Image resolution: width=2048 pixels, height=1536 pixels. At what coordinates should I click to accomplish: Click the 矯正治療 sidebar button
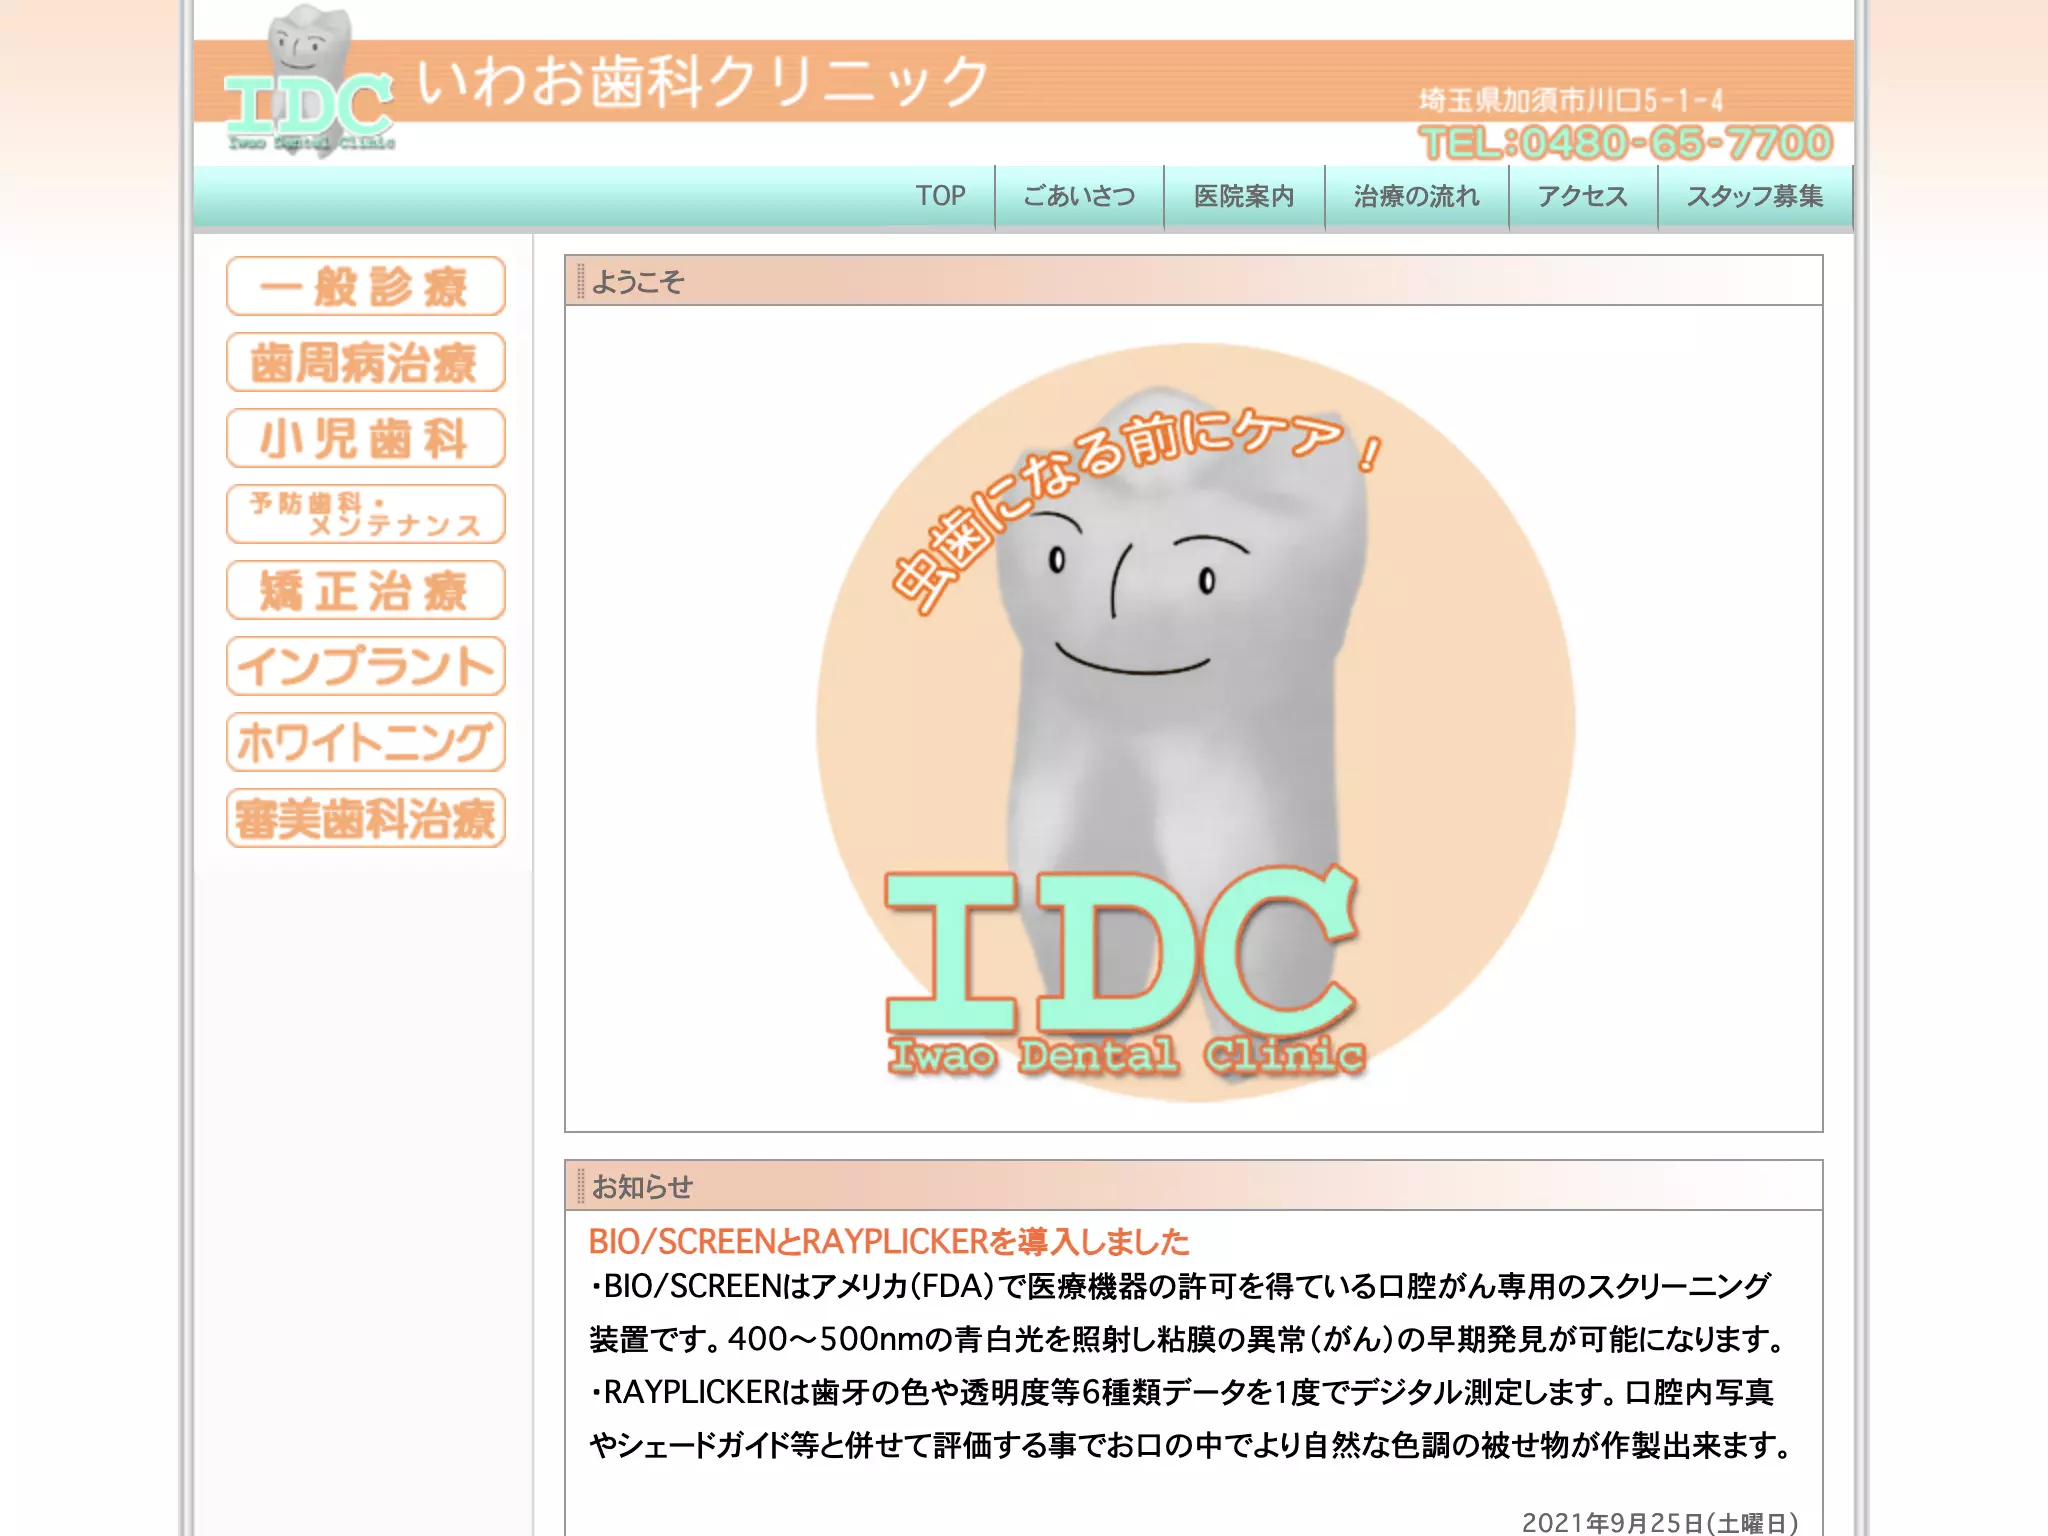tap(366, 590)
